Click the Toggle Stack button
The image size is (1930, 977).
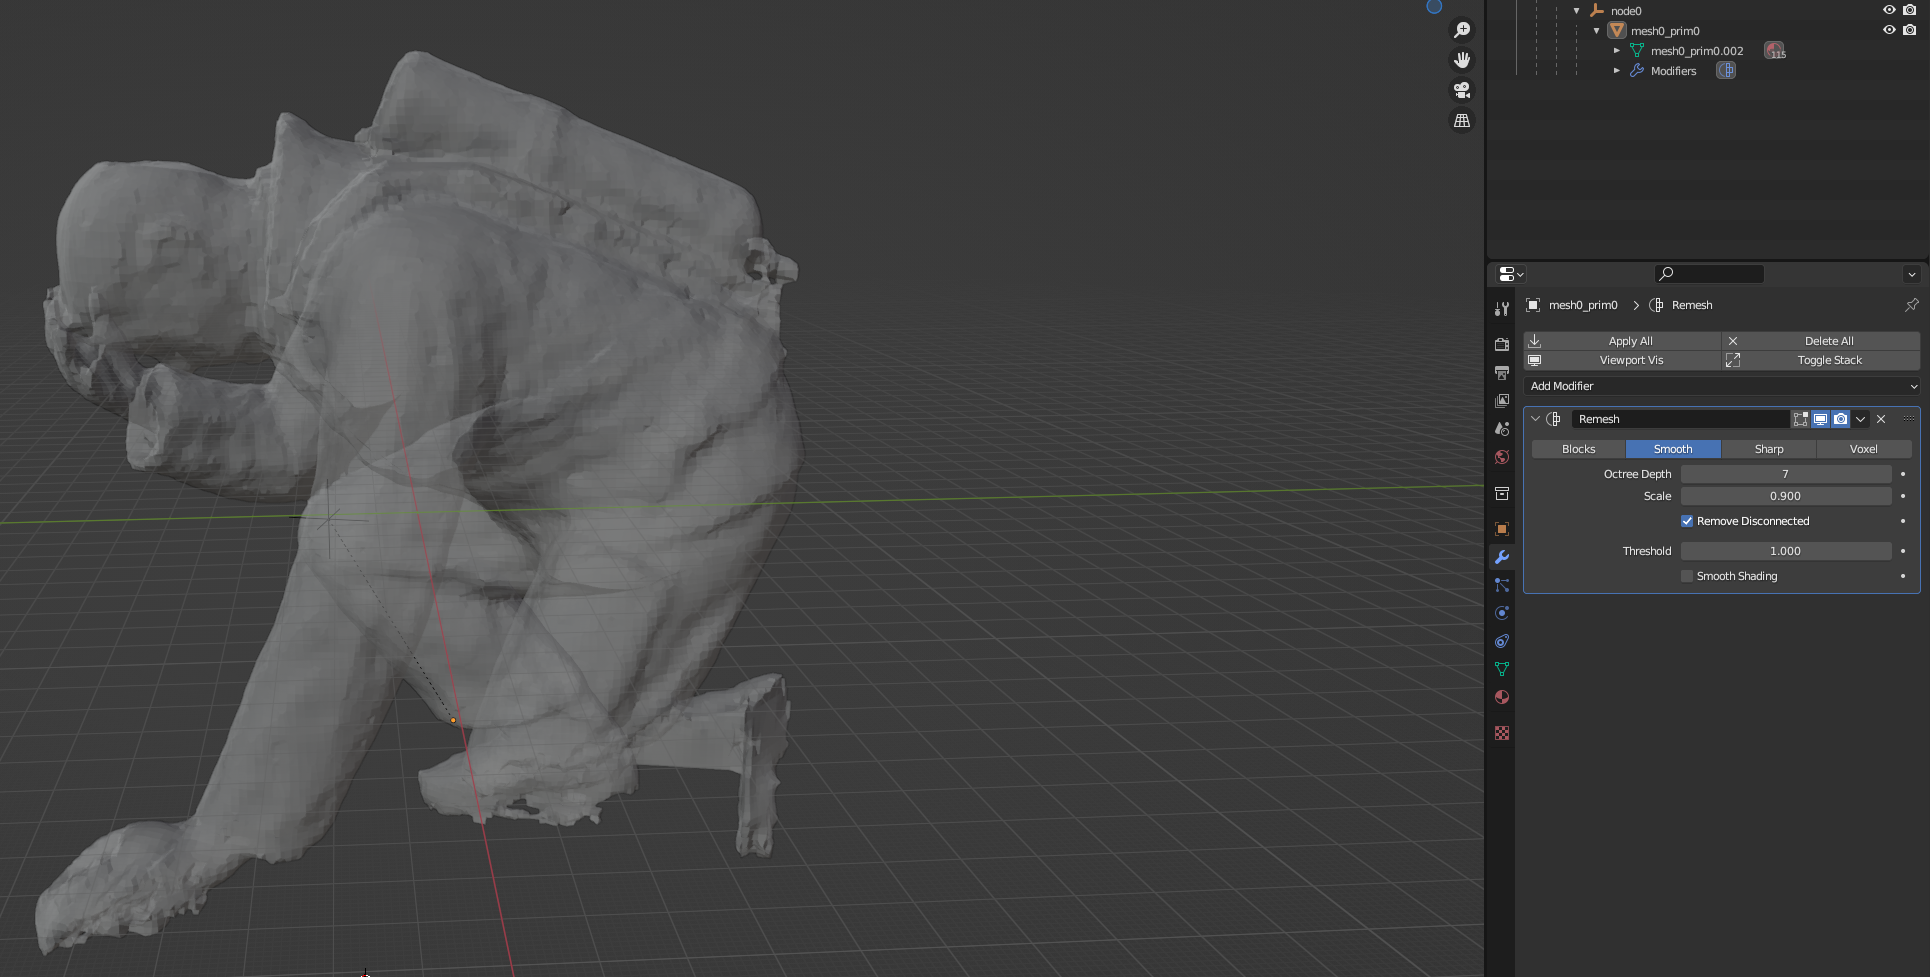1820,360
